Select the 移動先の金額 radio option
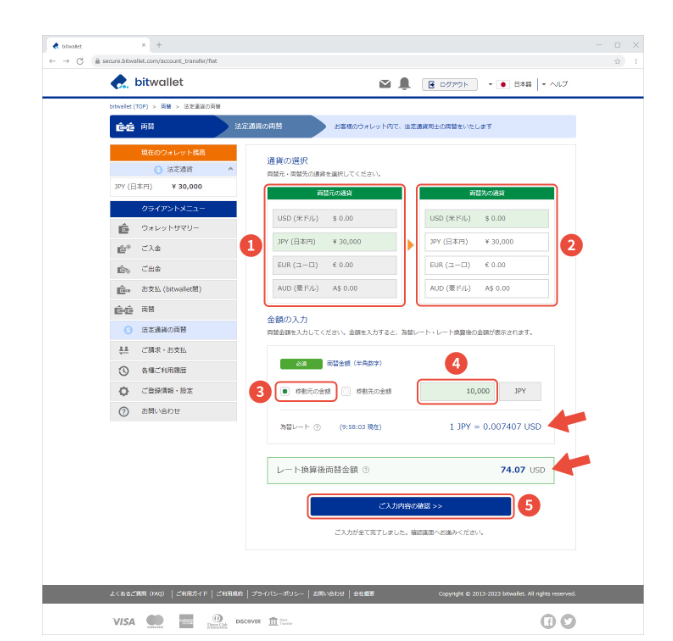This screenshot has height=641, width=673. pos(346,391)
